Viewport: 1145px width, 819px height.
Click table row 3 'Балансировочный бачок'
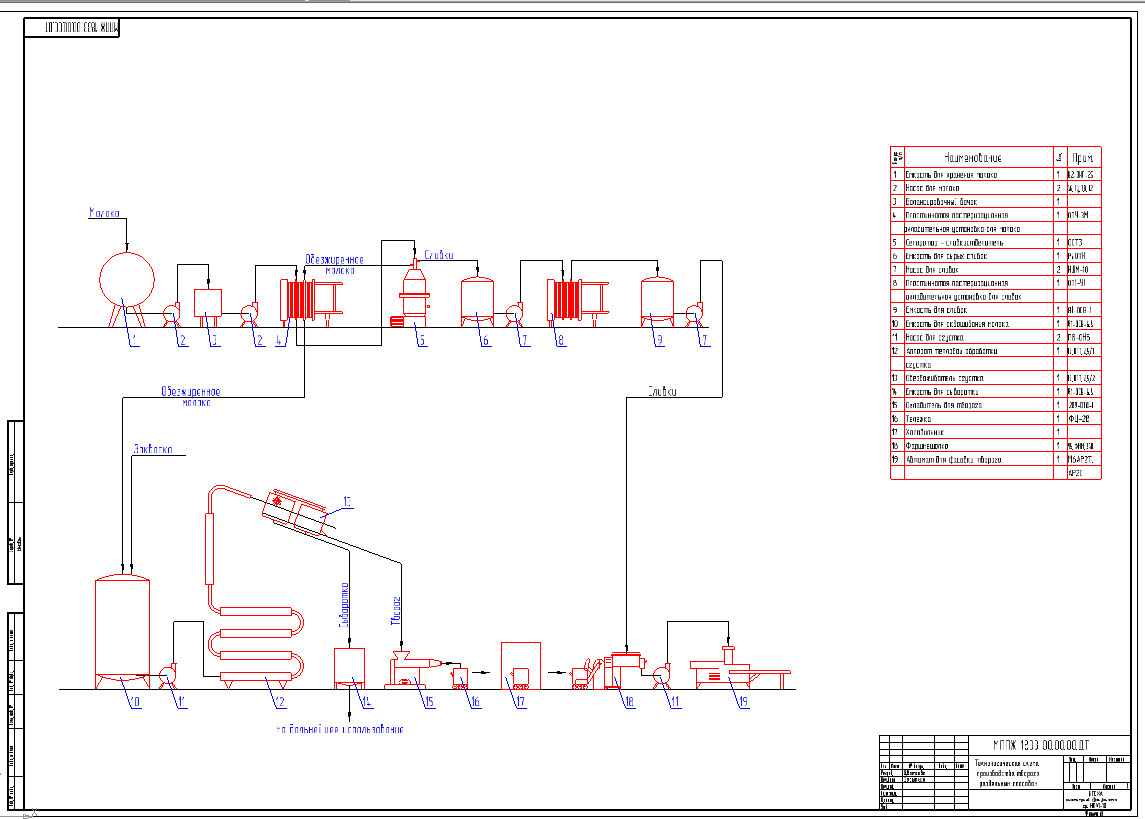coord(995,201)
